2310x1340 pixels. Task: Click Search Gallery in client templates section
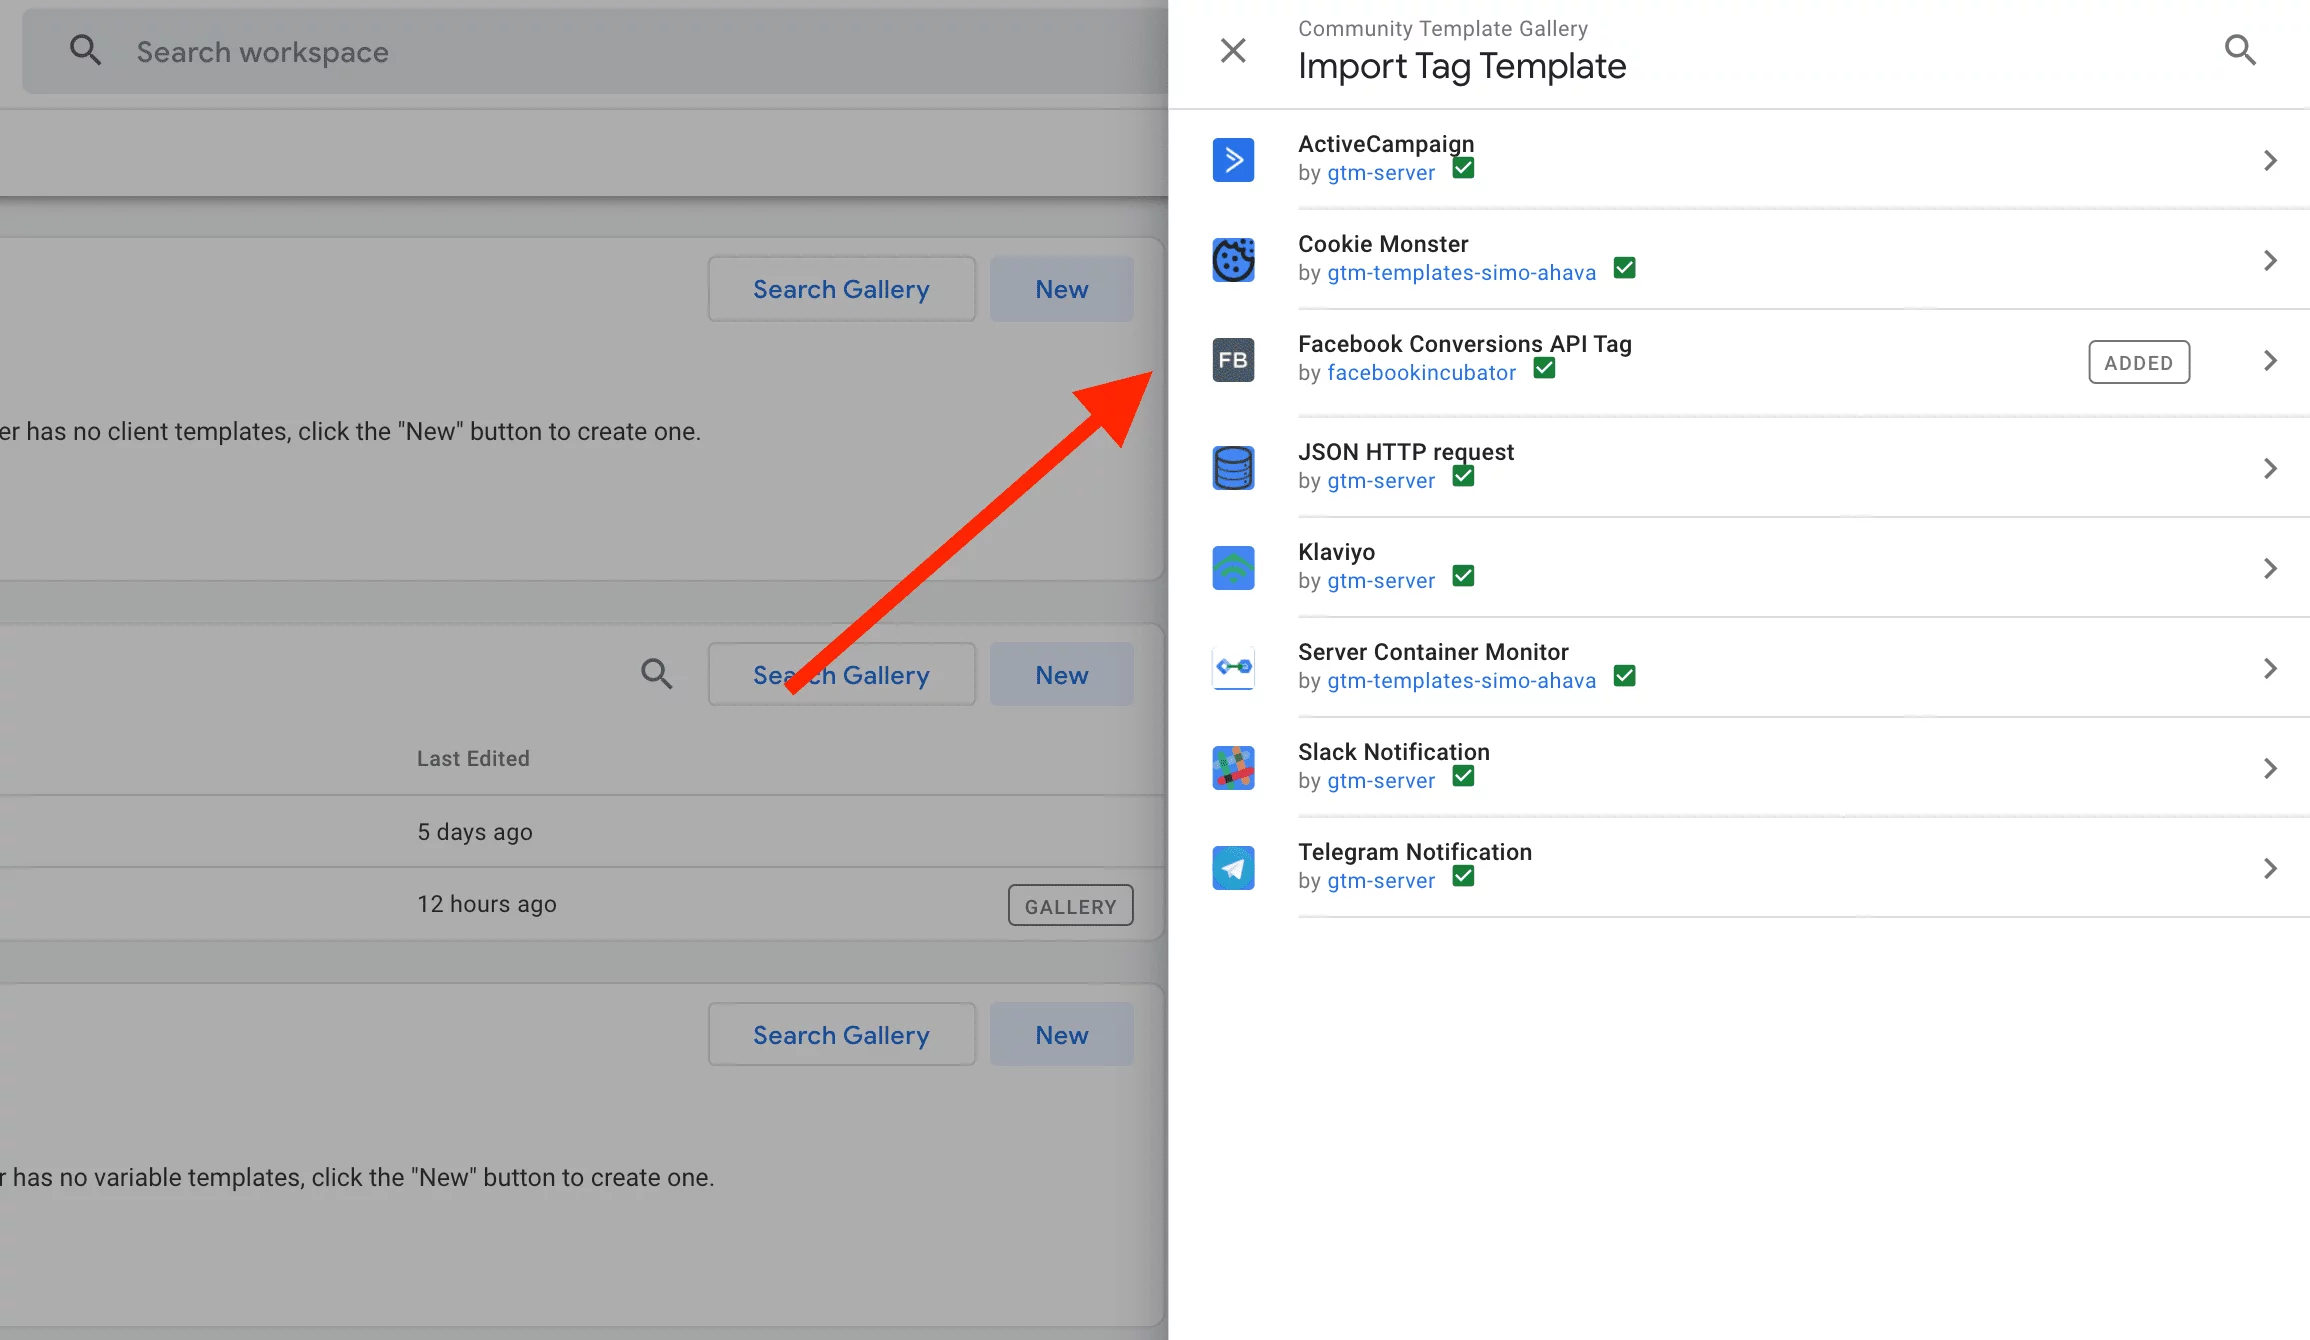[x=841, y=289]
